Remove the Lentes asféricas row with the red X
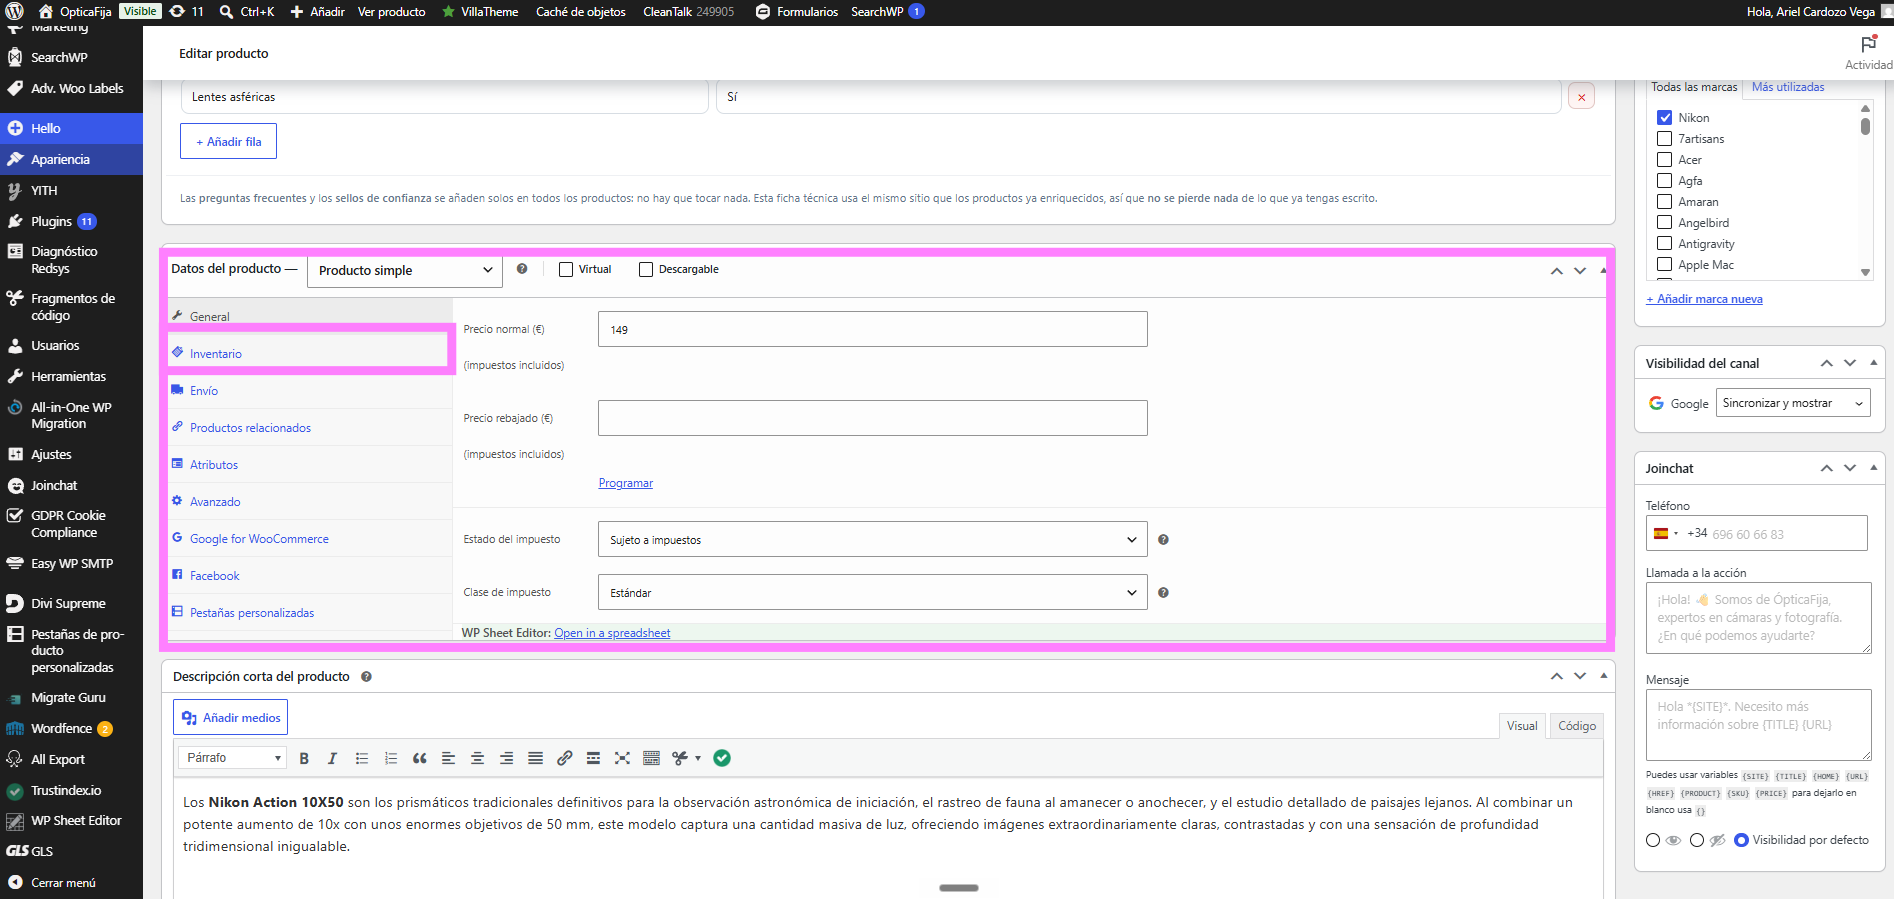The height and width of the screenshot is (899, 1894). (1581, 97)
